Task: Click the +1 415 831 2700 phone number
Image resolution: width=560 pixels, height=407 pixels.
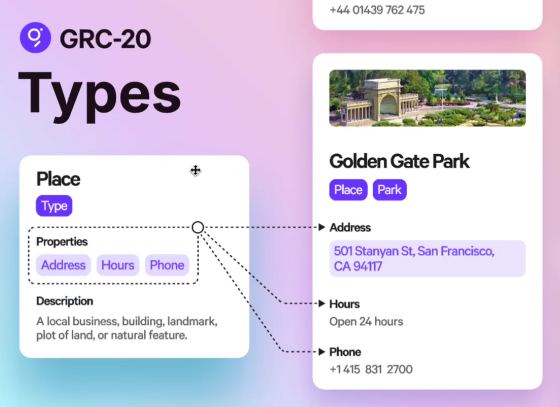Action: (x=371, y=369)
